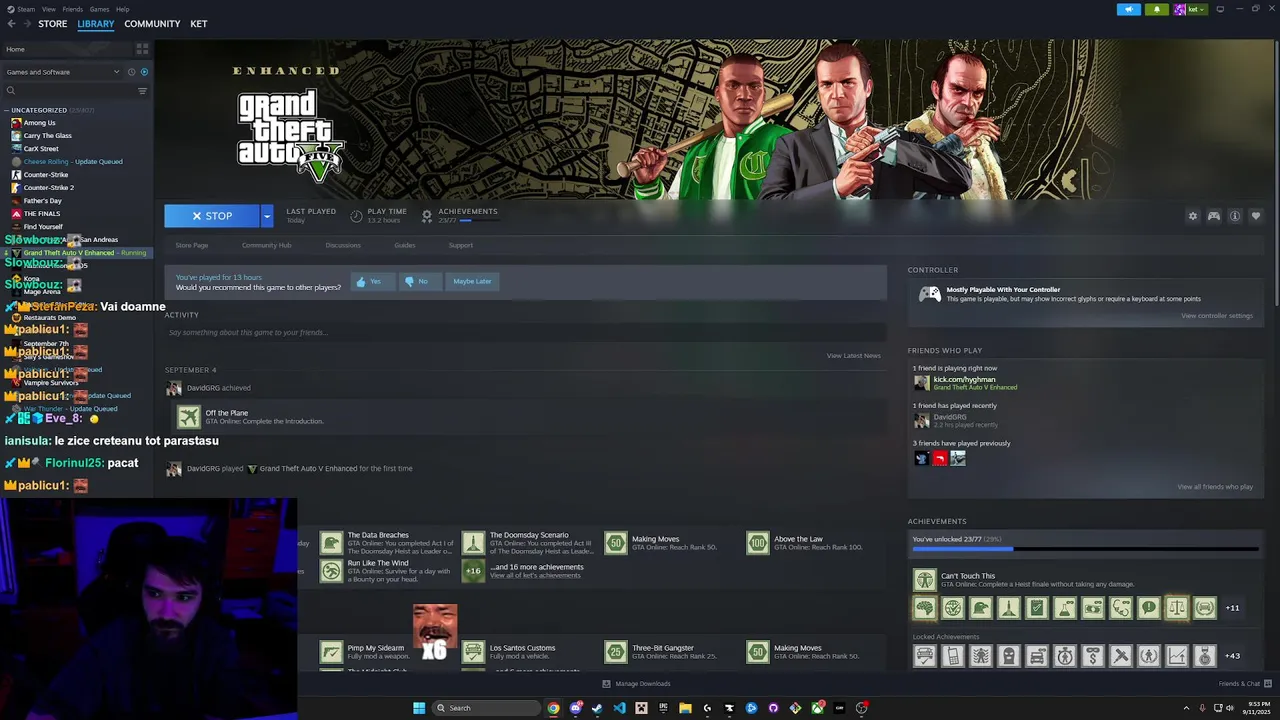The height and width of the screenshot is (720, 1280).
Task: Open Big Picture mode monitor icon
Action: (x=1220, y=9)
